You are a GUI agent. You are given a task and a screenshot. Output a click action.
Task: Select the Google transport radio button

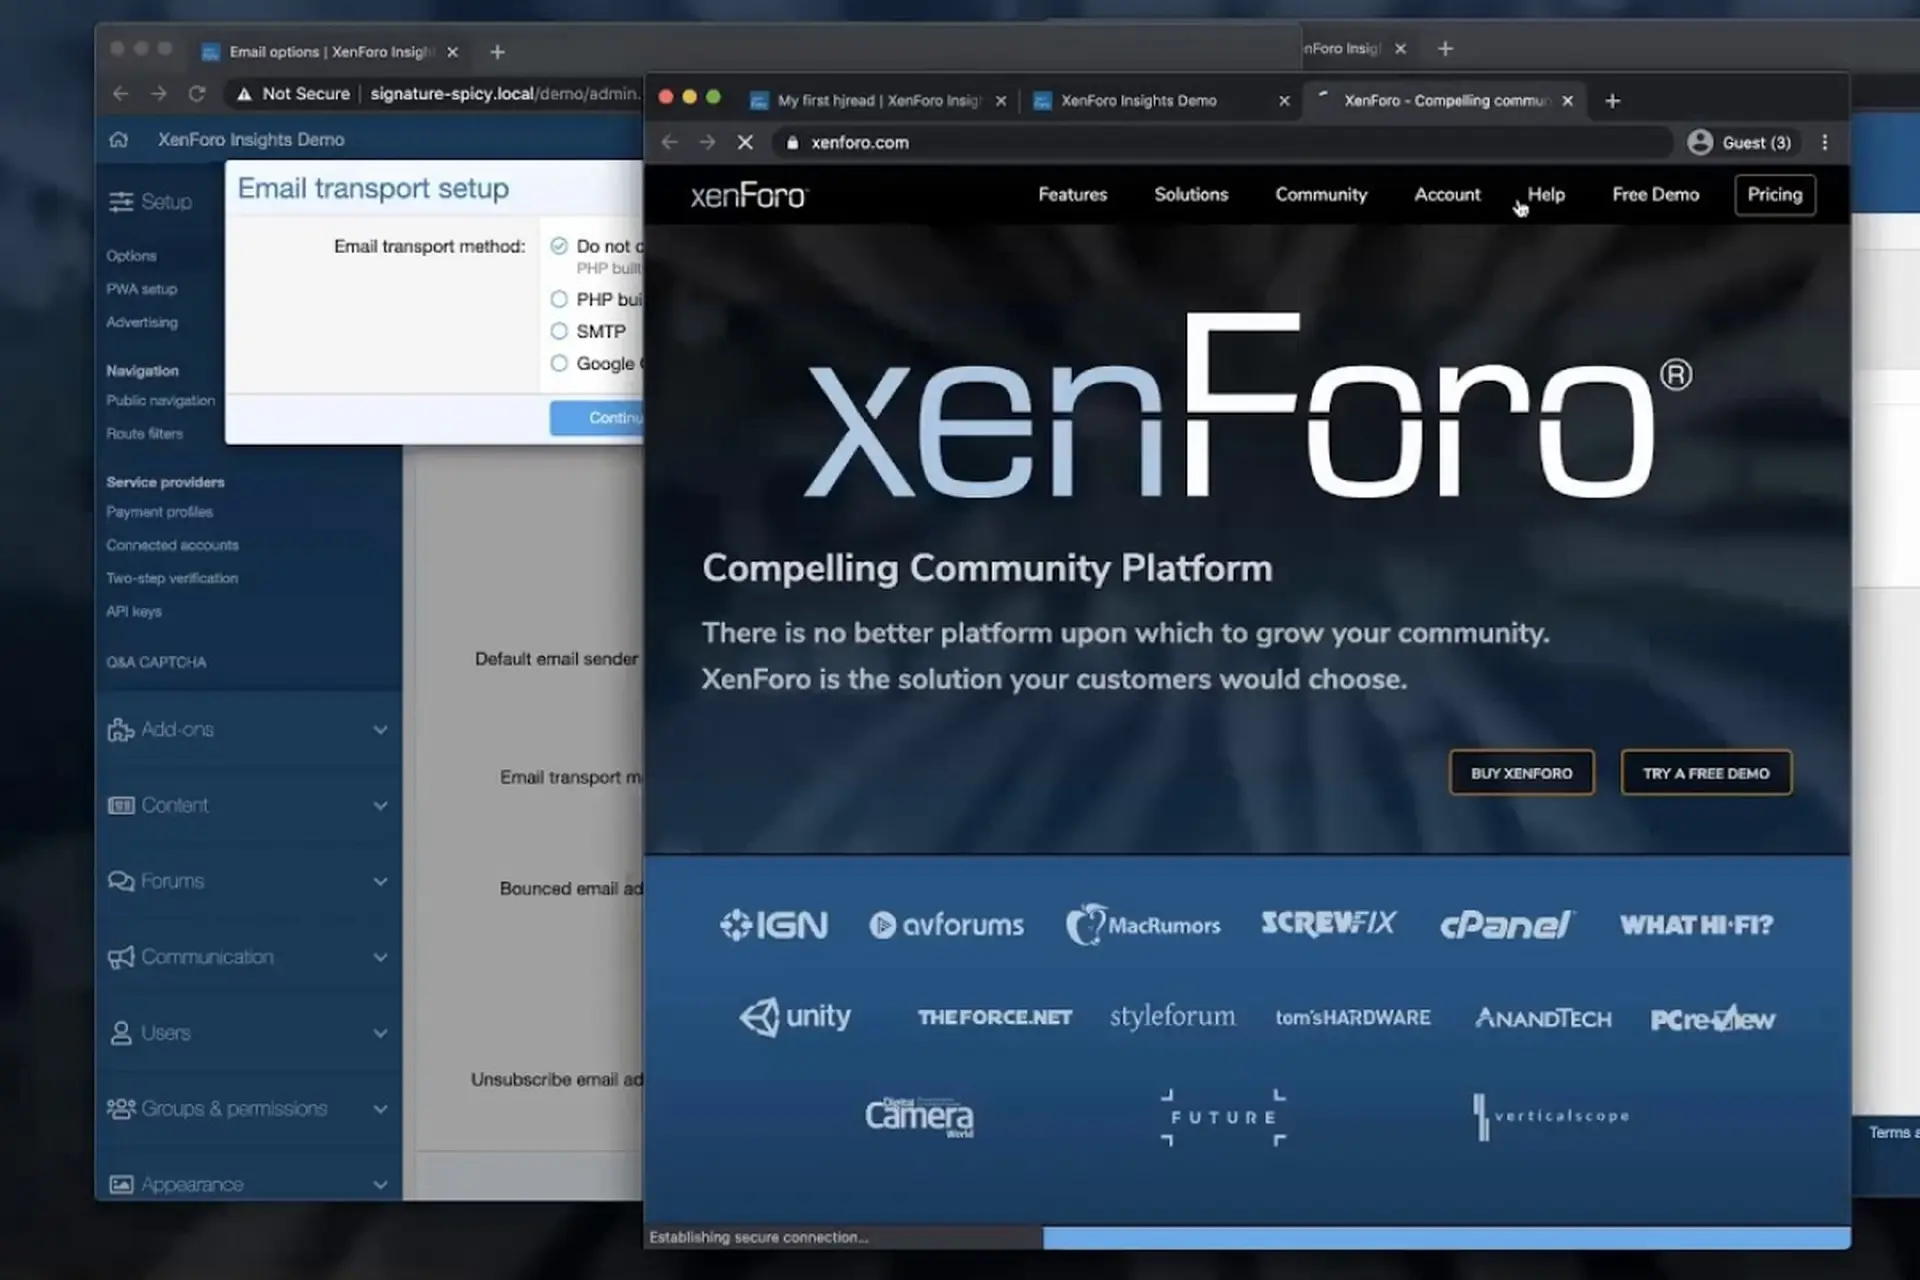559,363
